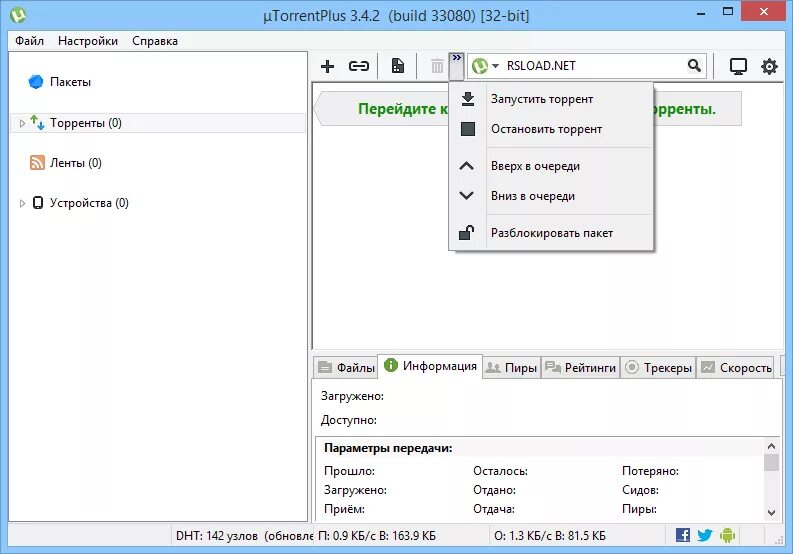Screen dimensions: 793x554
Task: Select Торренты (0) in the sidebar
Action: pyautogui.click(x=158, y=123)
